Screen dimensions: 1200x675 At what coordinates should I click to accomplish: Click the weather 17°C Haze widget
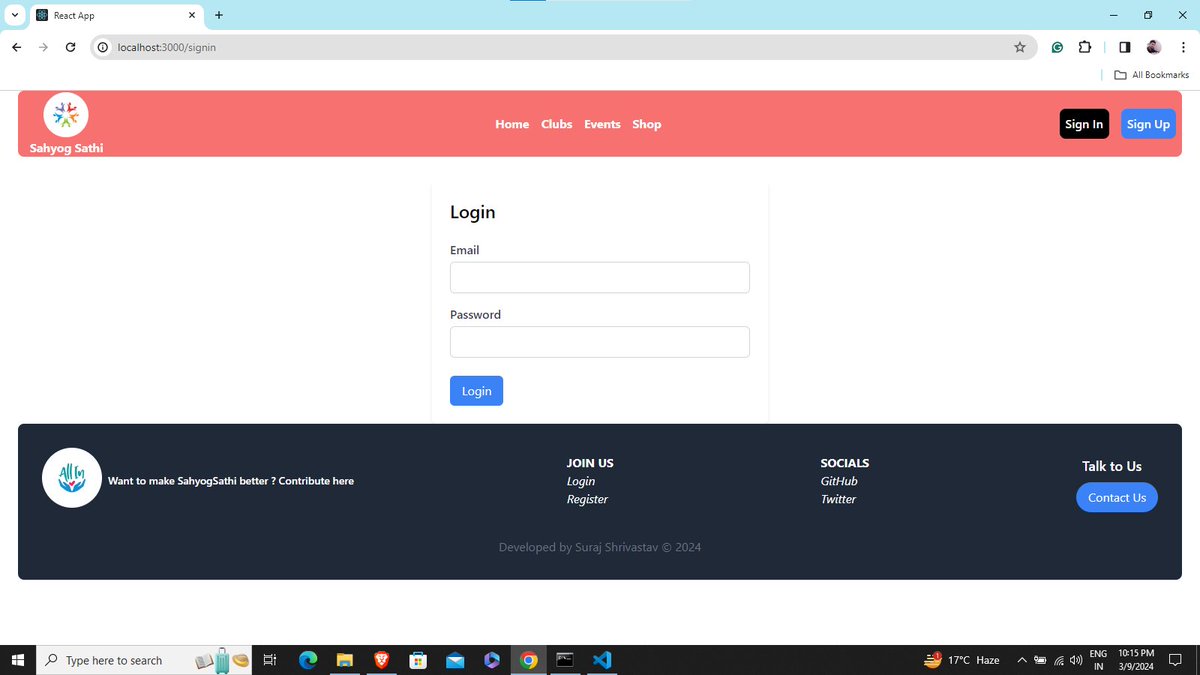pos(961,660)
